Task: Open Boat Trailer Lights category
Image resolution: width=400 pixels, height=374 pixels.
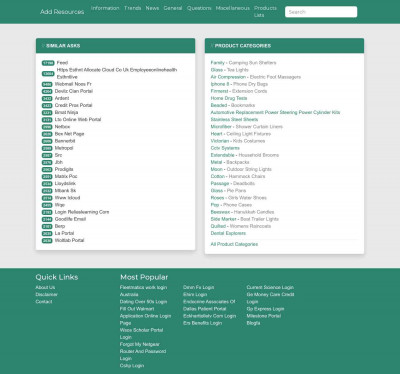Action: coord(259,219)
